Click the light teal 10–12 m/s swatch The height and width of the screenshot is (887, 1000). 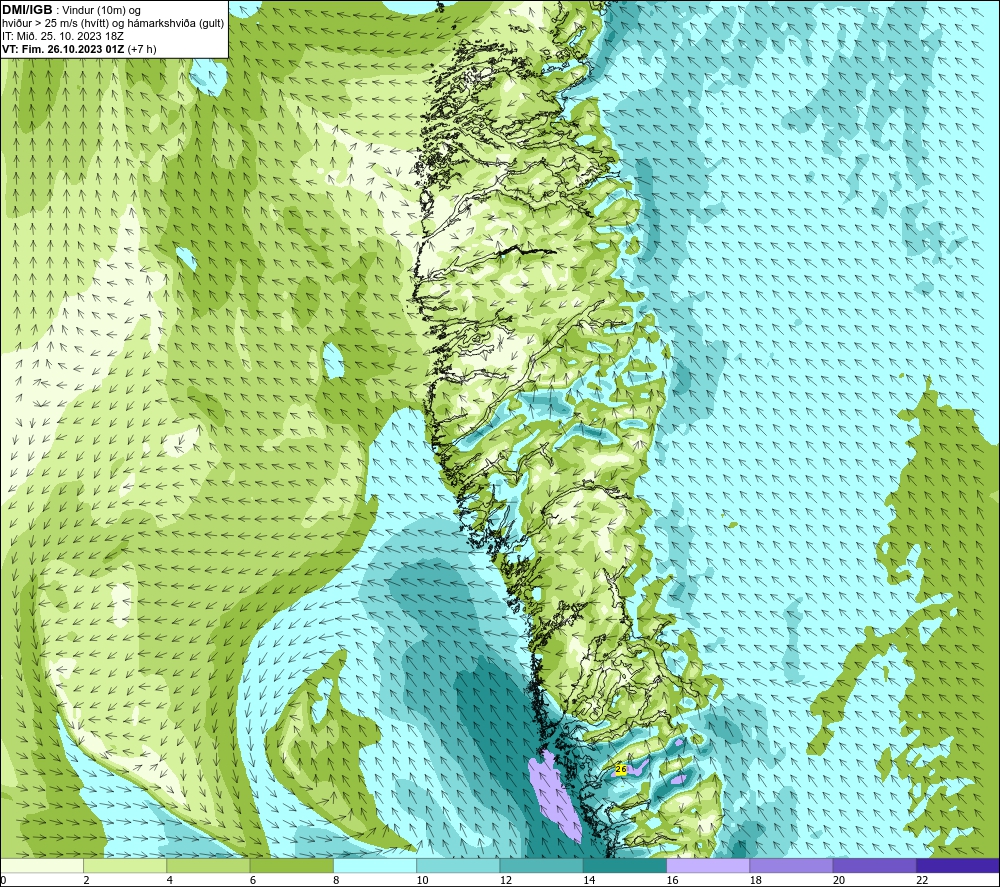tap(458, 865)
